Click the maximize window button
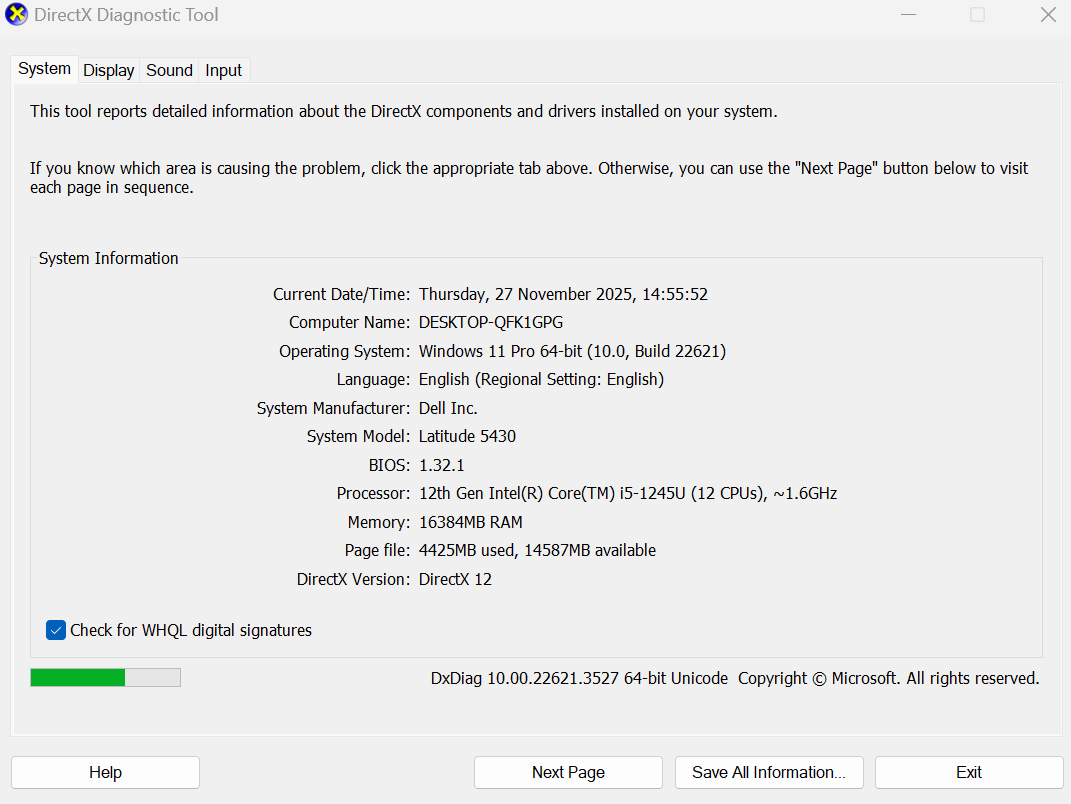 [x=977, y=15]
